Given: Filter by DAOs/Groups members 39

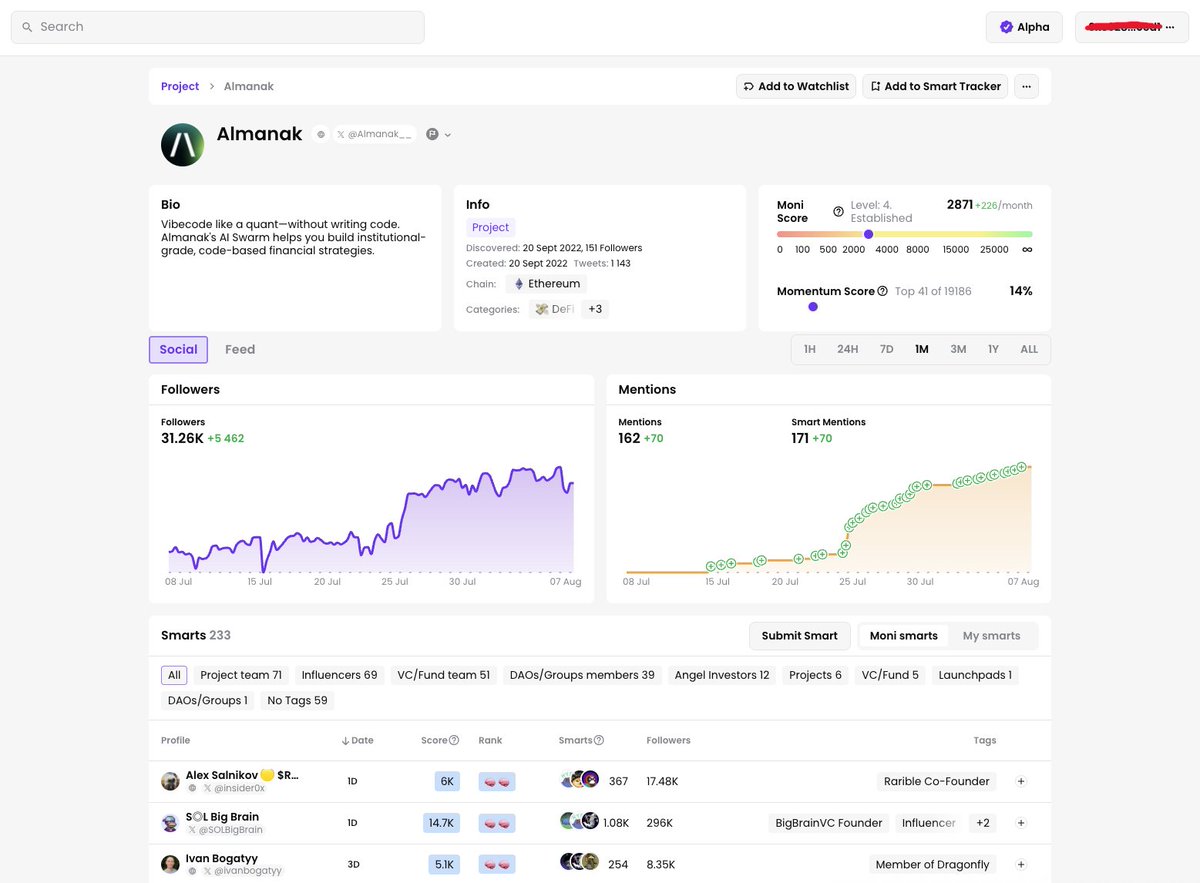Looking at the screenshot, I should point(582,675).
